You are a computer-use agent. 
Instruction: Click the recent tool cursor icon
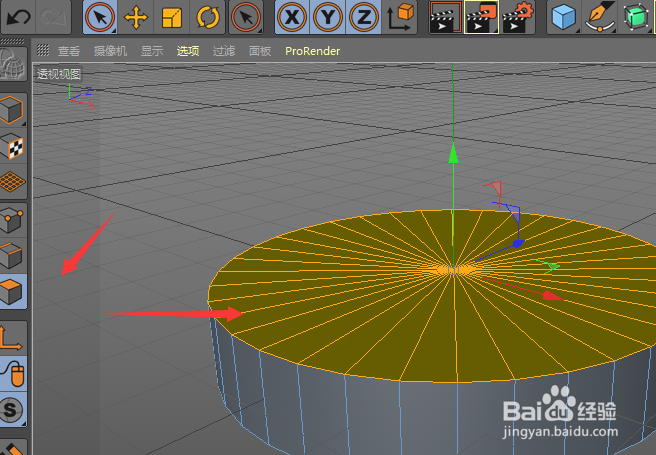246,18
